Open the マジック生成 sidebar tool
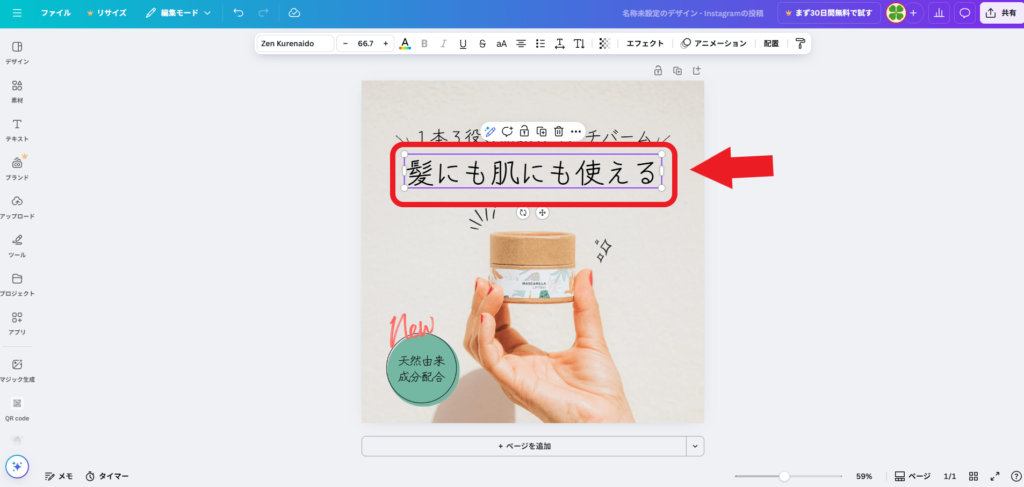This screenshot has height=487, width=1024. coord(17,369)
